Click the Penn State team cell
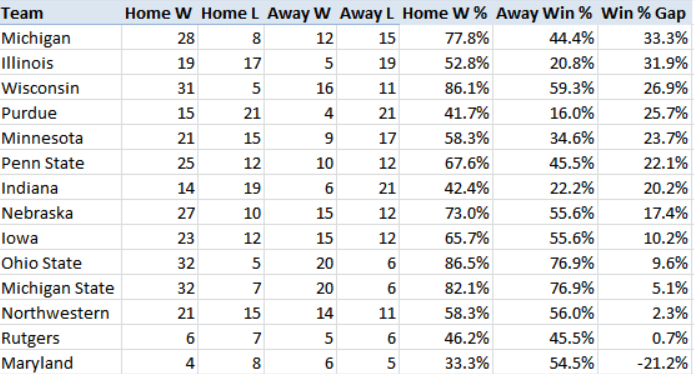The width and height of the screenshot is (694, 374). [61, 163]
